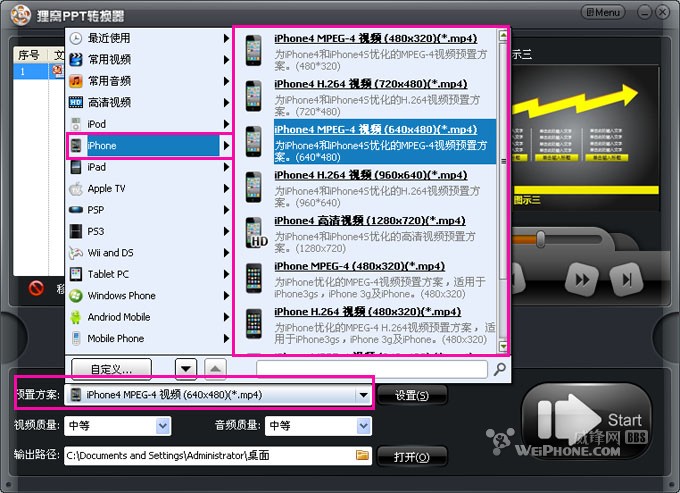This screenshot has width=680, height=493.
Task: Choose iPhone MPEG-4 (480x320) preset
Action: pyautogui.click(x=367, y=279)
